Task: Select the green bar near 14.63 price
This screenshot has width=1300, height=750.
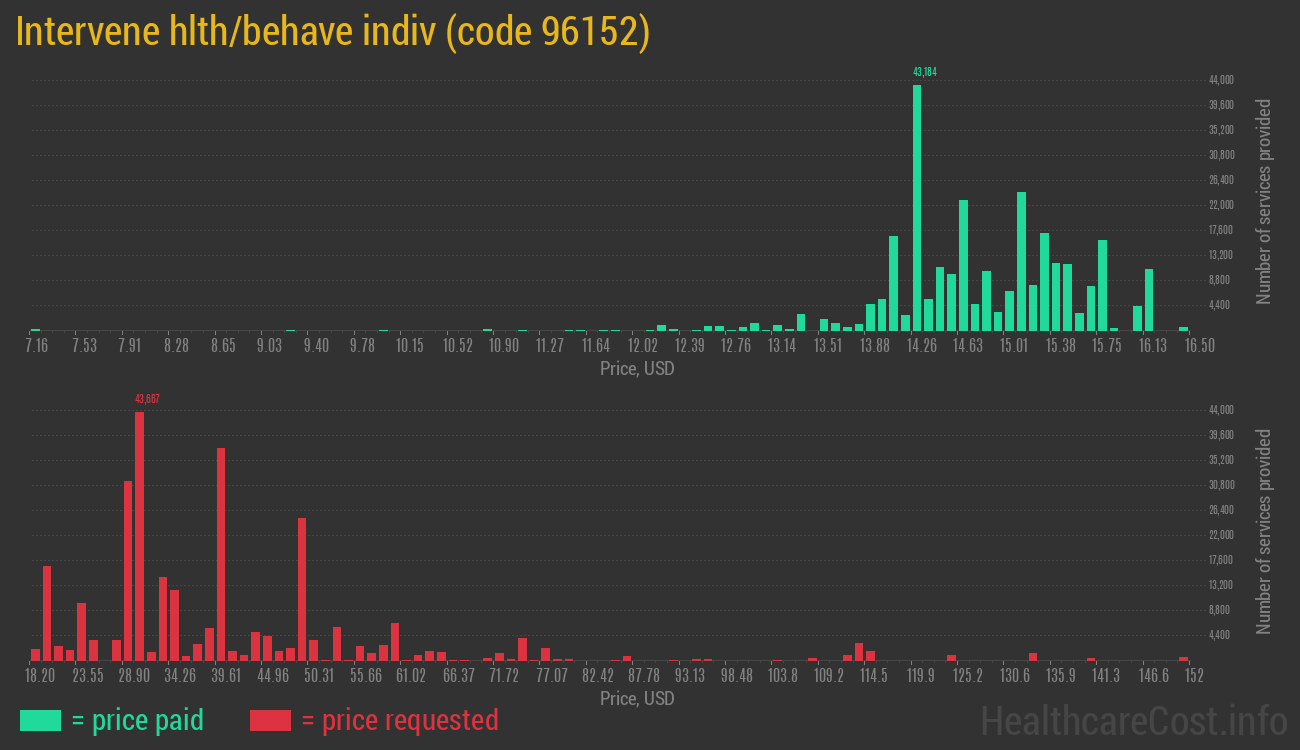Action: 964,265
